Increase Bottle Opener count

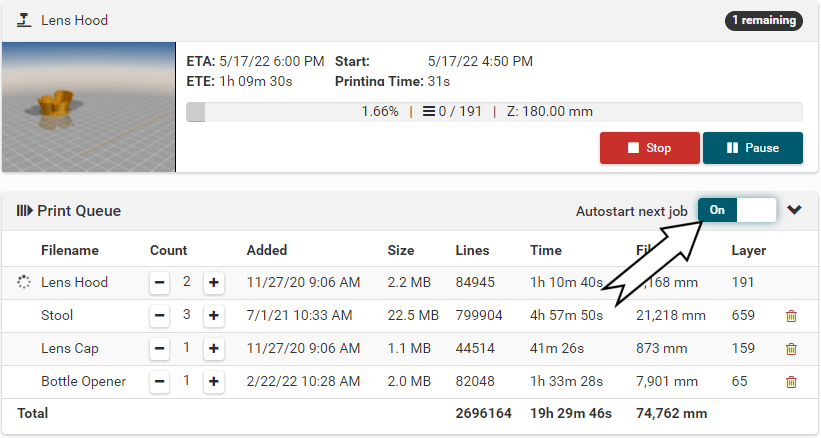coord(213,382)
